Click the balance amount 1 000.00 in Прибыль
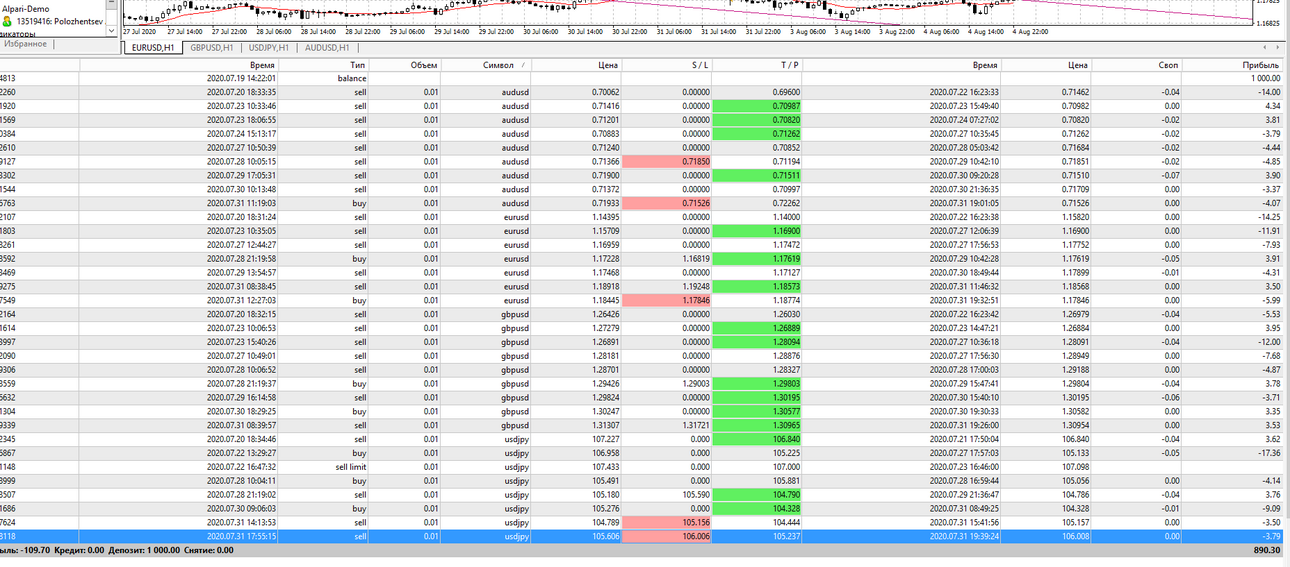Viewport: 1290px width, 567px height. (1264, 78)
